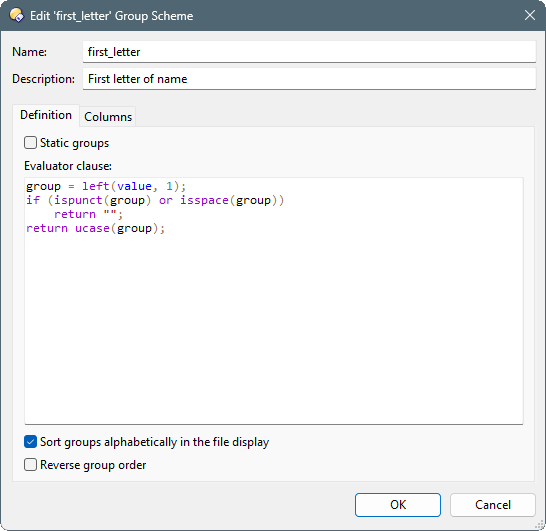
Task: Close the Edit Group Scheme dialog
Action: click(x=530, y=15)
